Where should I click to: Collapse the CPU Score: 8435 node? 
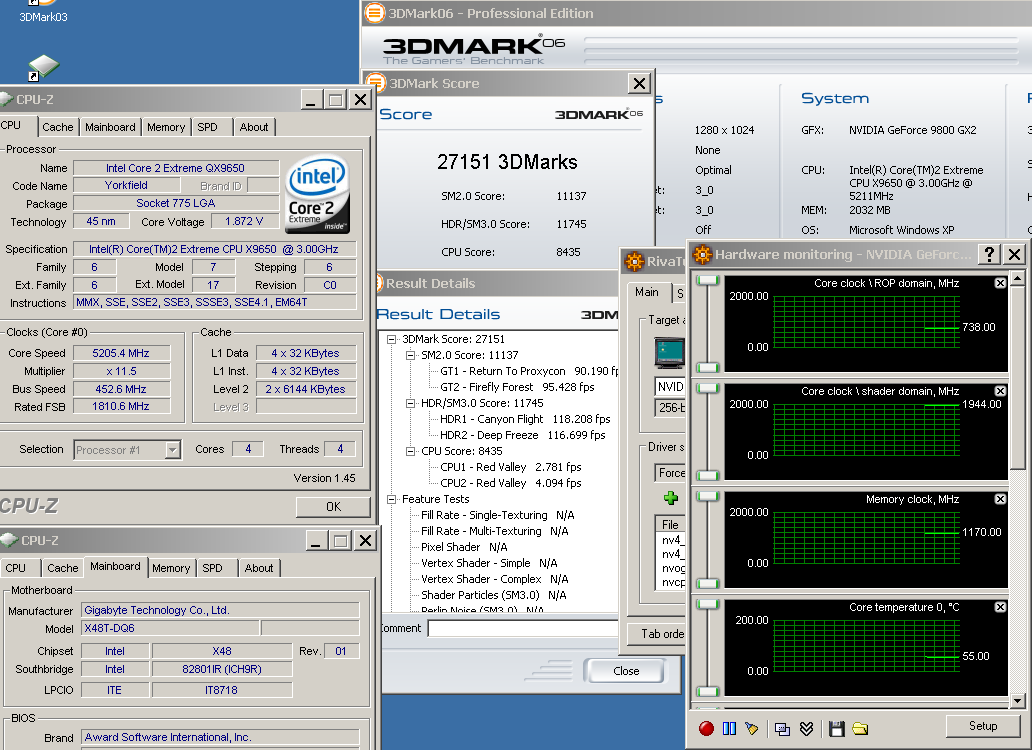pos(411,451)
